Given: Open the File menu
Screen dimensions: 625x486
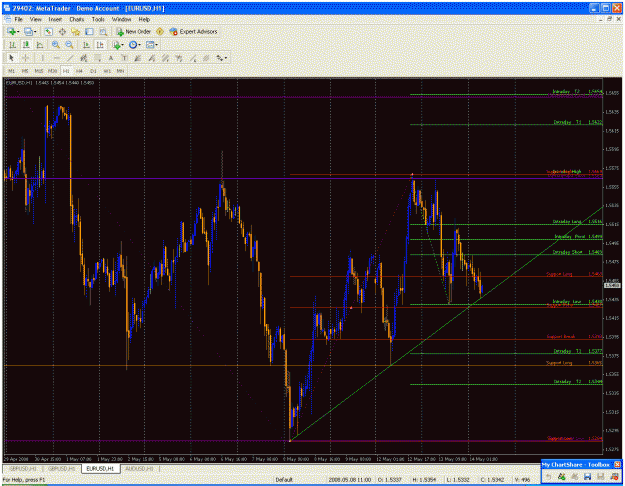Looking at the screenshot, I should [x=19, y=19].
